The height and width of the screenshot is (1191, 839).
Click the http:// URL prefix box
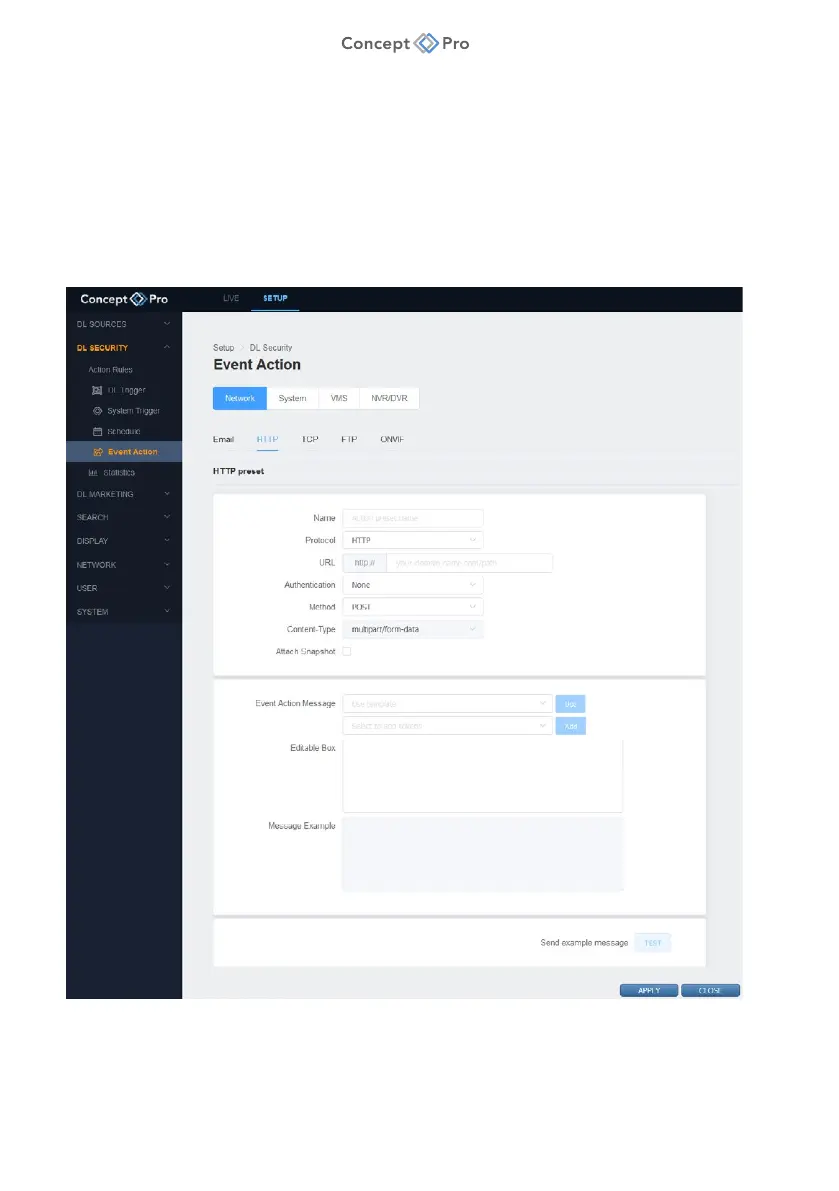[364, 563]
